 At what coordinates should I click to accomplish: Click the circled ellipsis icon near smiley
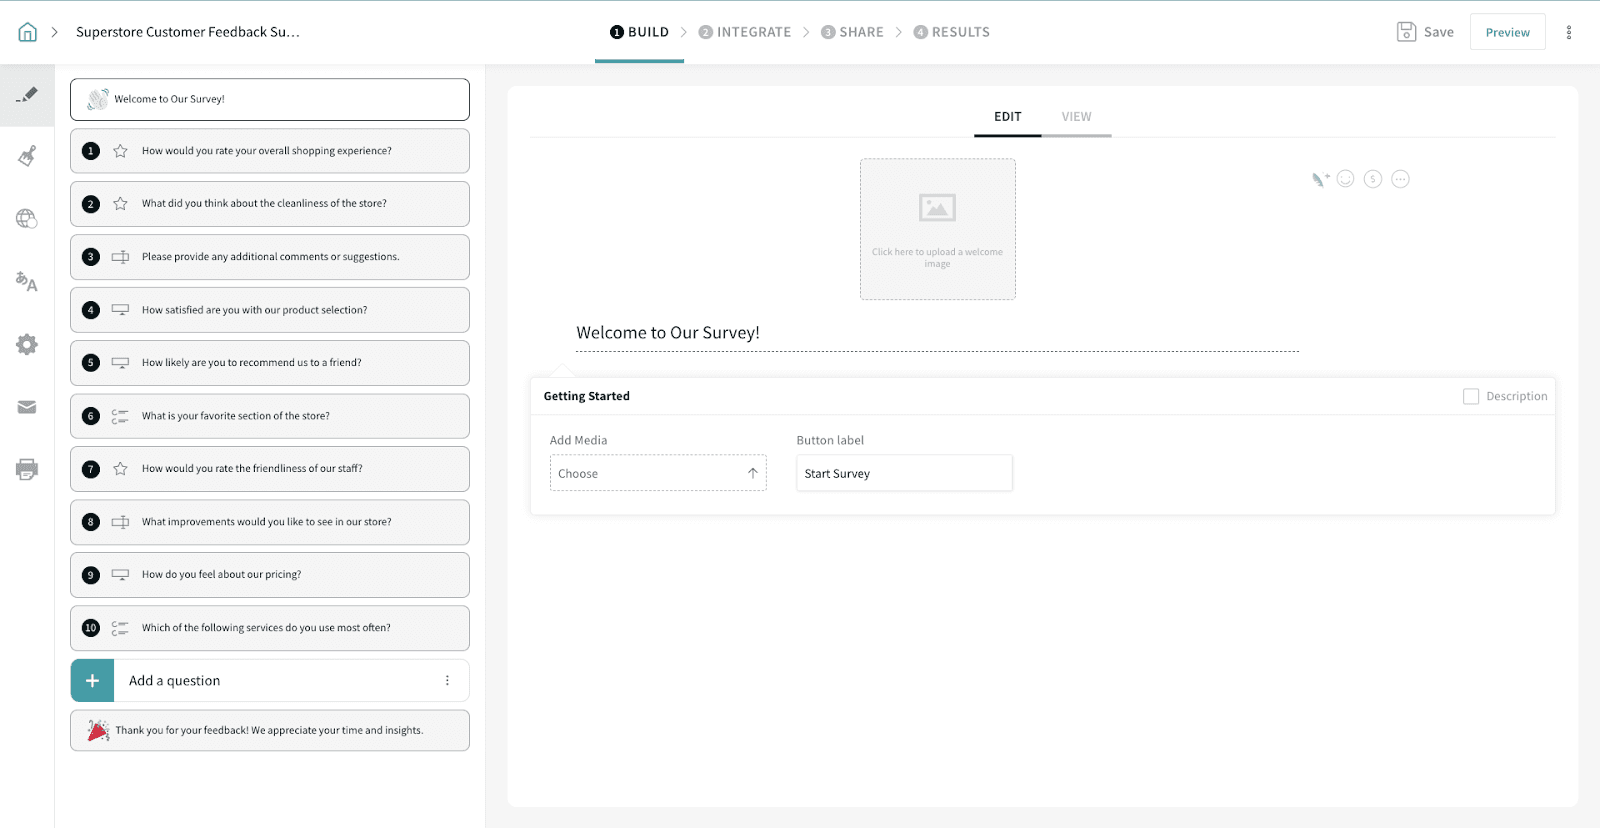[x=1400, y=179]
